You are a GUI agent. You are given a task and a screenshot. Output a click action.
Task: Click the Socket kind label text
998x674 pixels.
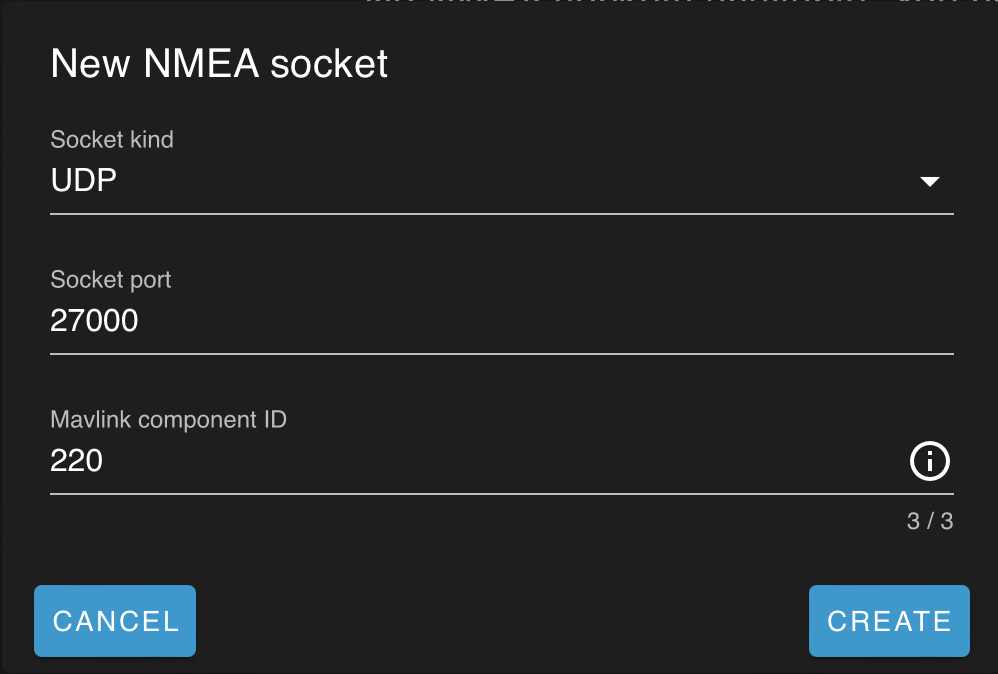click(112, 140)
